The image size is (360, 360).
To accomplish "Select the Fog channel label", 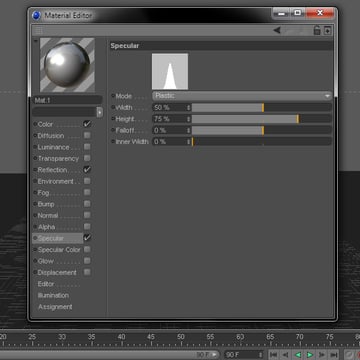I will point(43,193).
